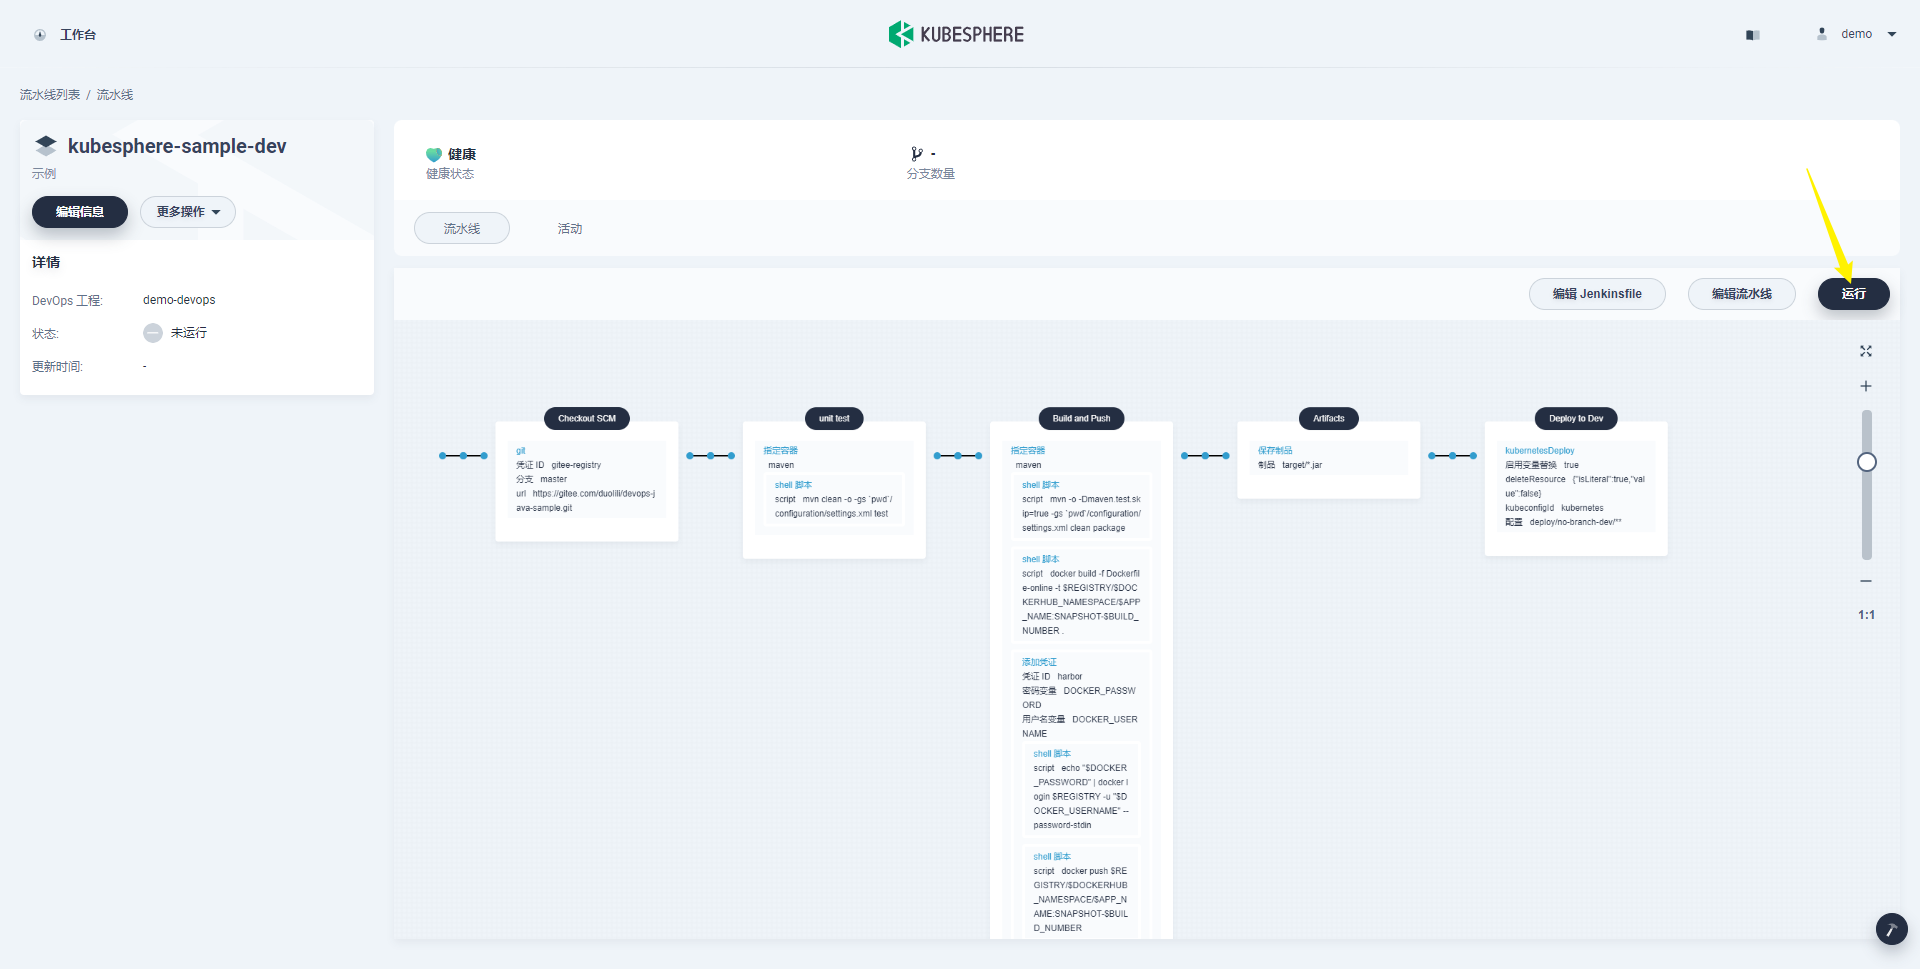Zoom in with the plus icon

(1866, 386)
